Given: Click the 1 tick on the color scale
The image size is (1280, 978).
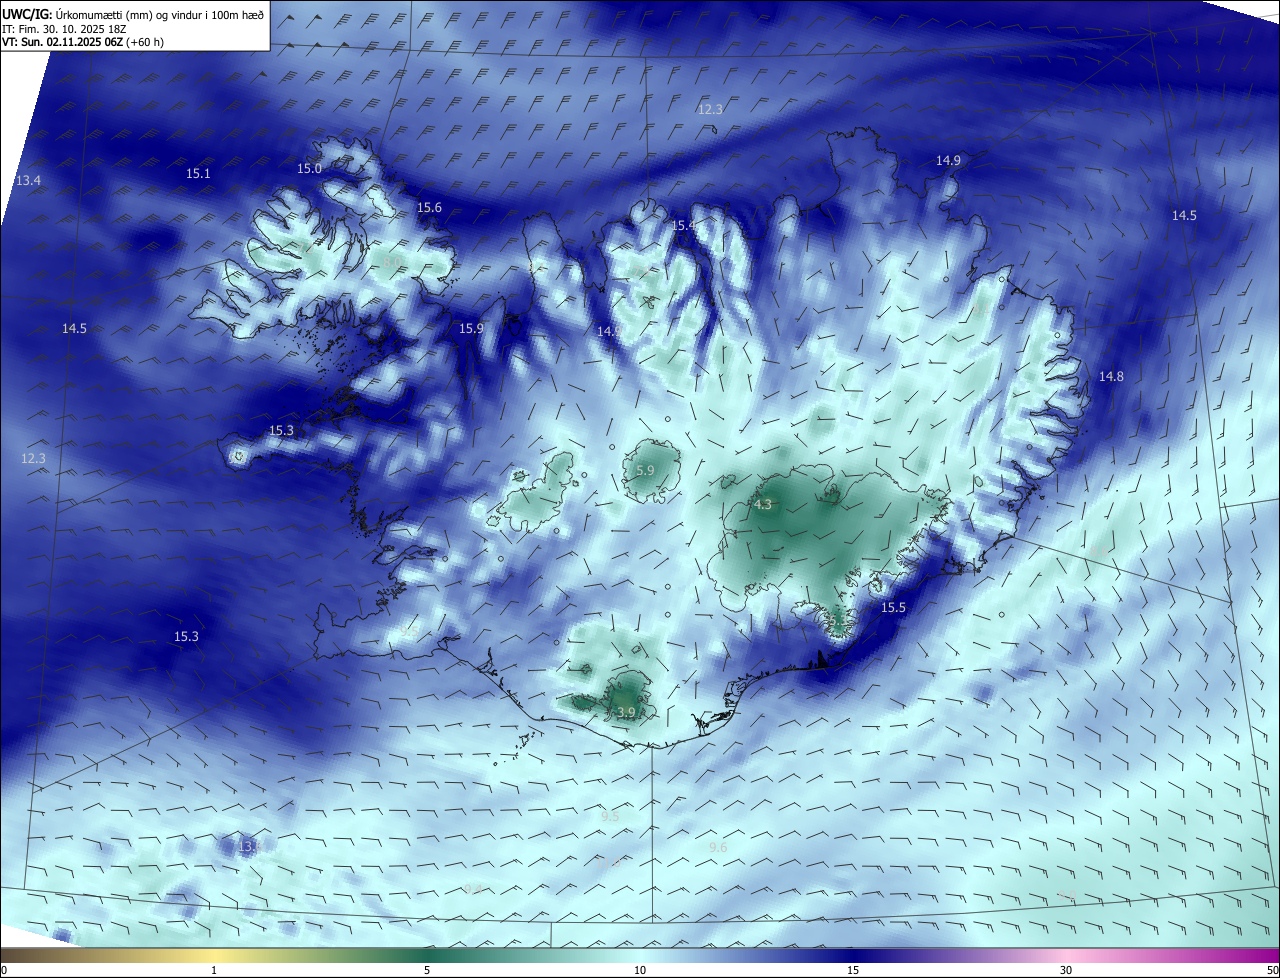Looking at the screenshot, I should click(214, 971).
